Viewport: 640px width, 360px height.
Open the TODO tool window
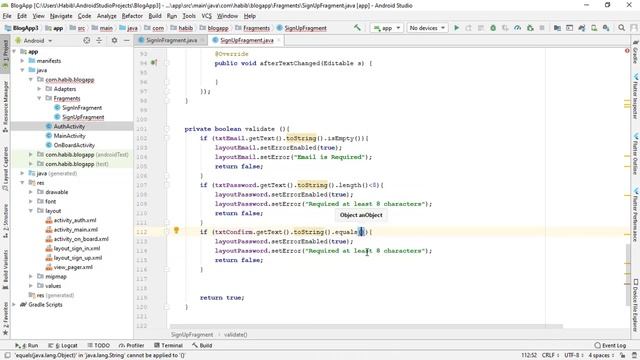pyautogui.click(x=98, y=345)
